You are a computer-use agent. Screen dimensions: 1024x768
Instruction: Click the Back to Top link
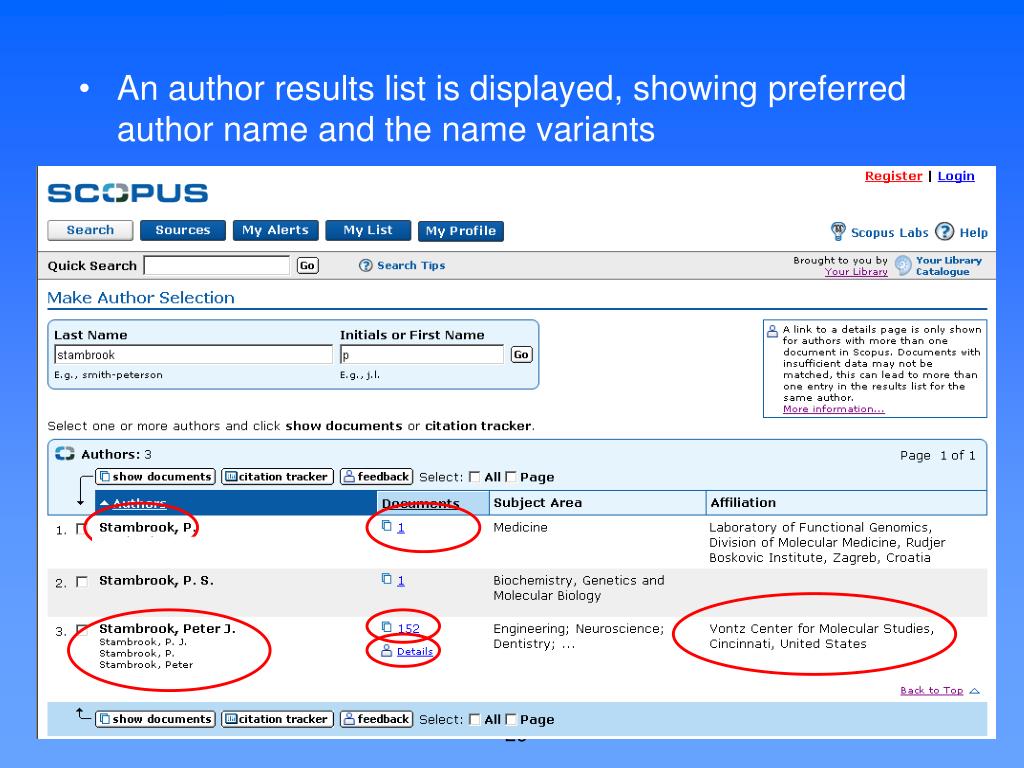point(931,690)
